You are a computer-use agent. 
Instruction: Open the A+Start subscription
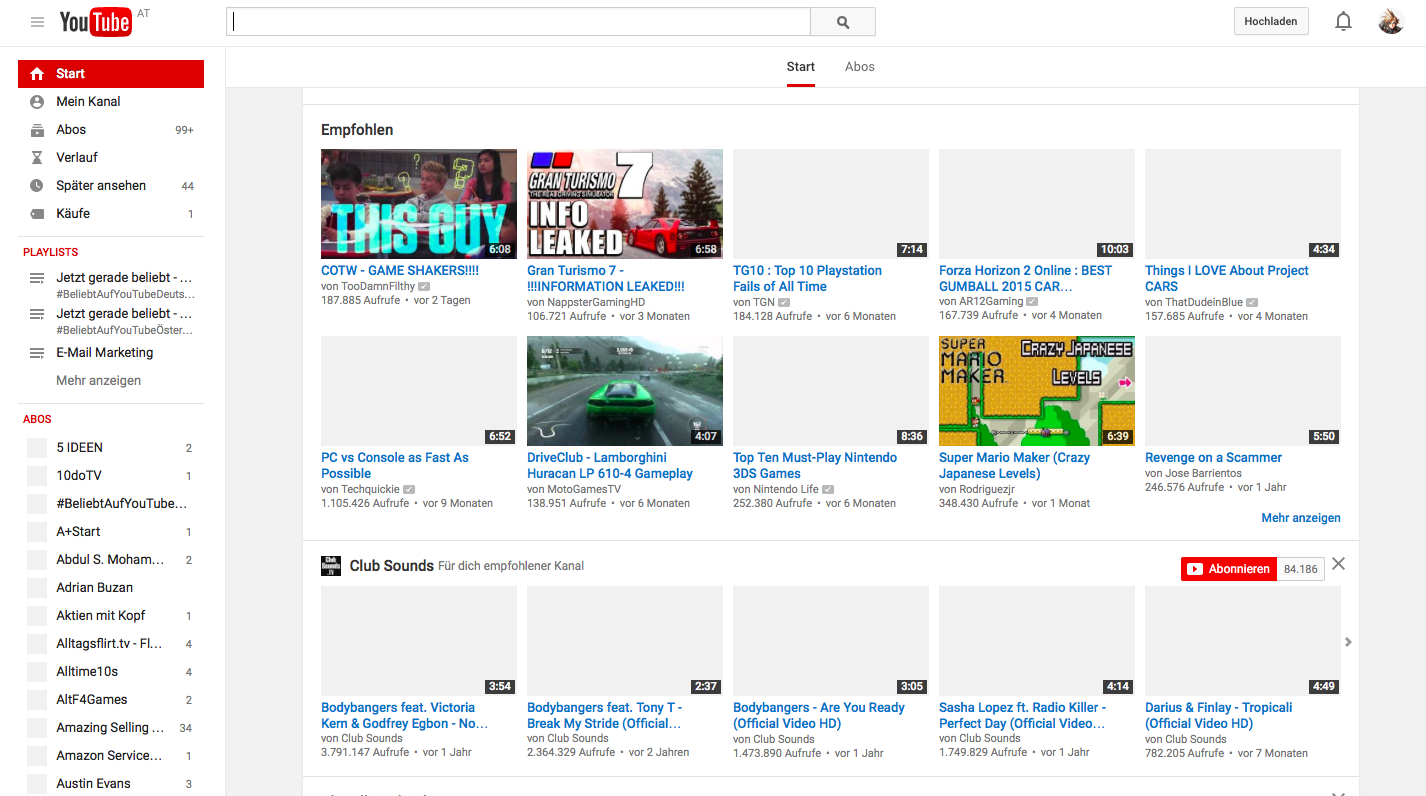[x=111, y=532]
